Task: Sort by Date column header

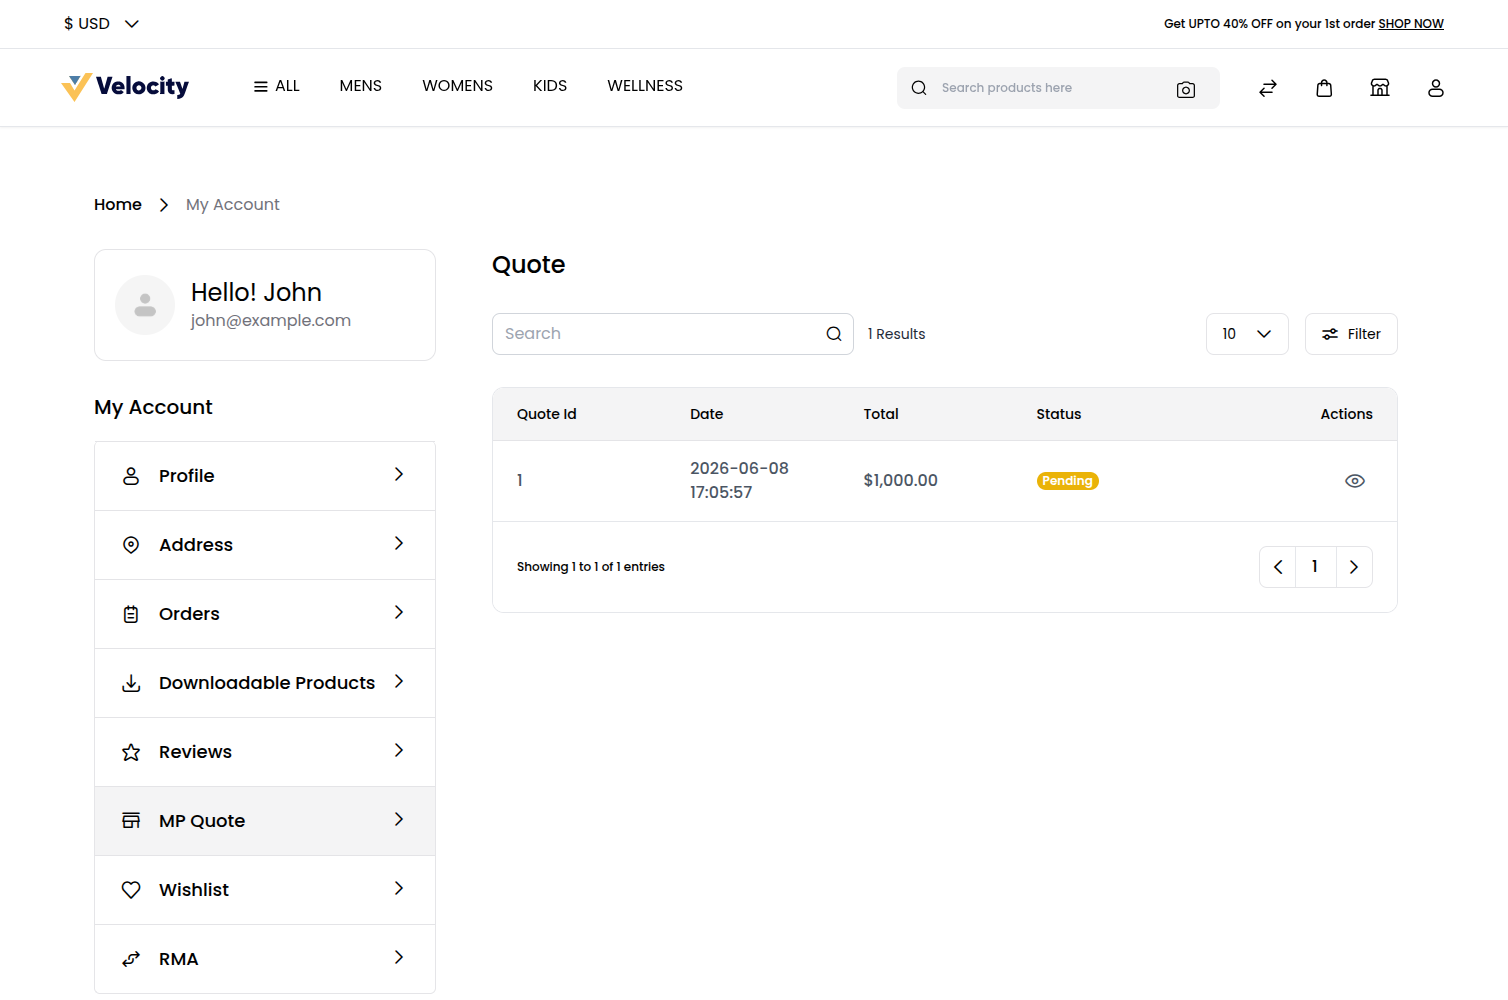Action: pyautogui.click(x=707, y=414)
